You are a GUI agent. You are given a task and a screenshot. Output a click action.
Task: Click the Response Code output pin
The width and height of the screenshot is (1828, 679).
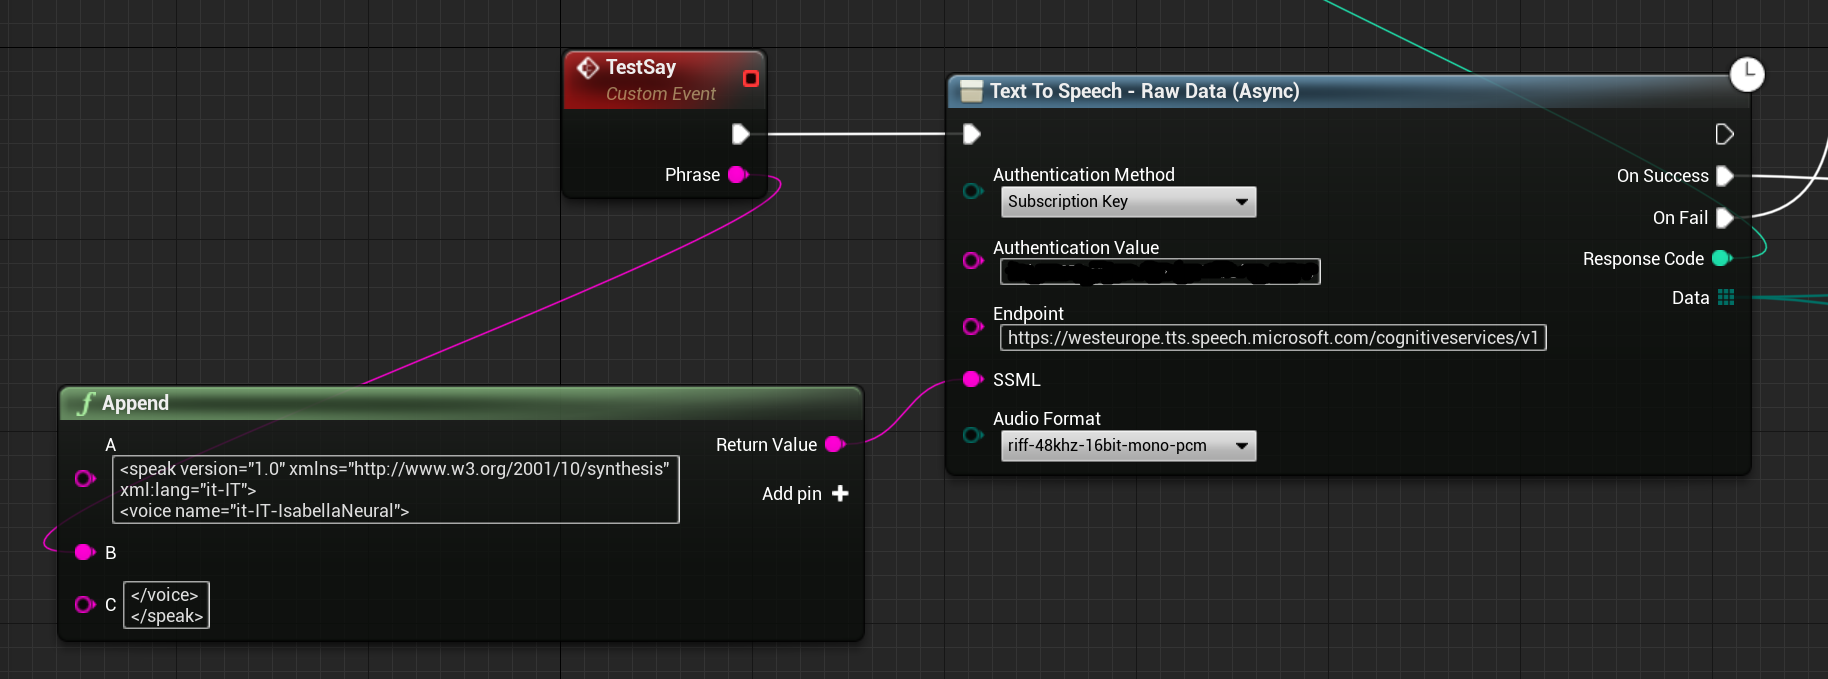pyautogui.click(x=1722, y=259)
